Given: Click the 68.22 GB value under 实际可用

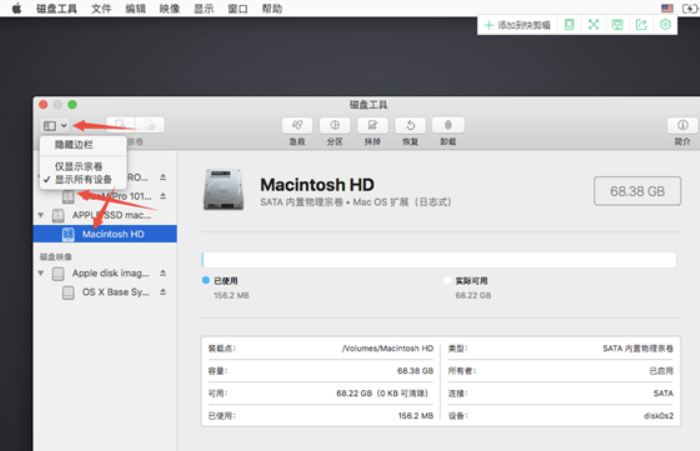Looking at the screenshot, I should (473, 296).
